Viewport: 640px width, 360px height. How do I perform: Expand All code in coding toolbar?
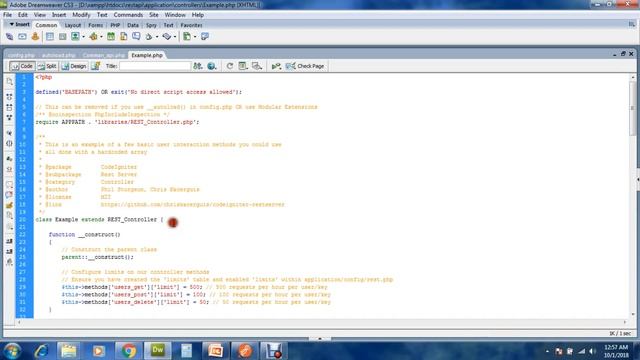click(x=9, y=118)
